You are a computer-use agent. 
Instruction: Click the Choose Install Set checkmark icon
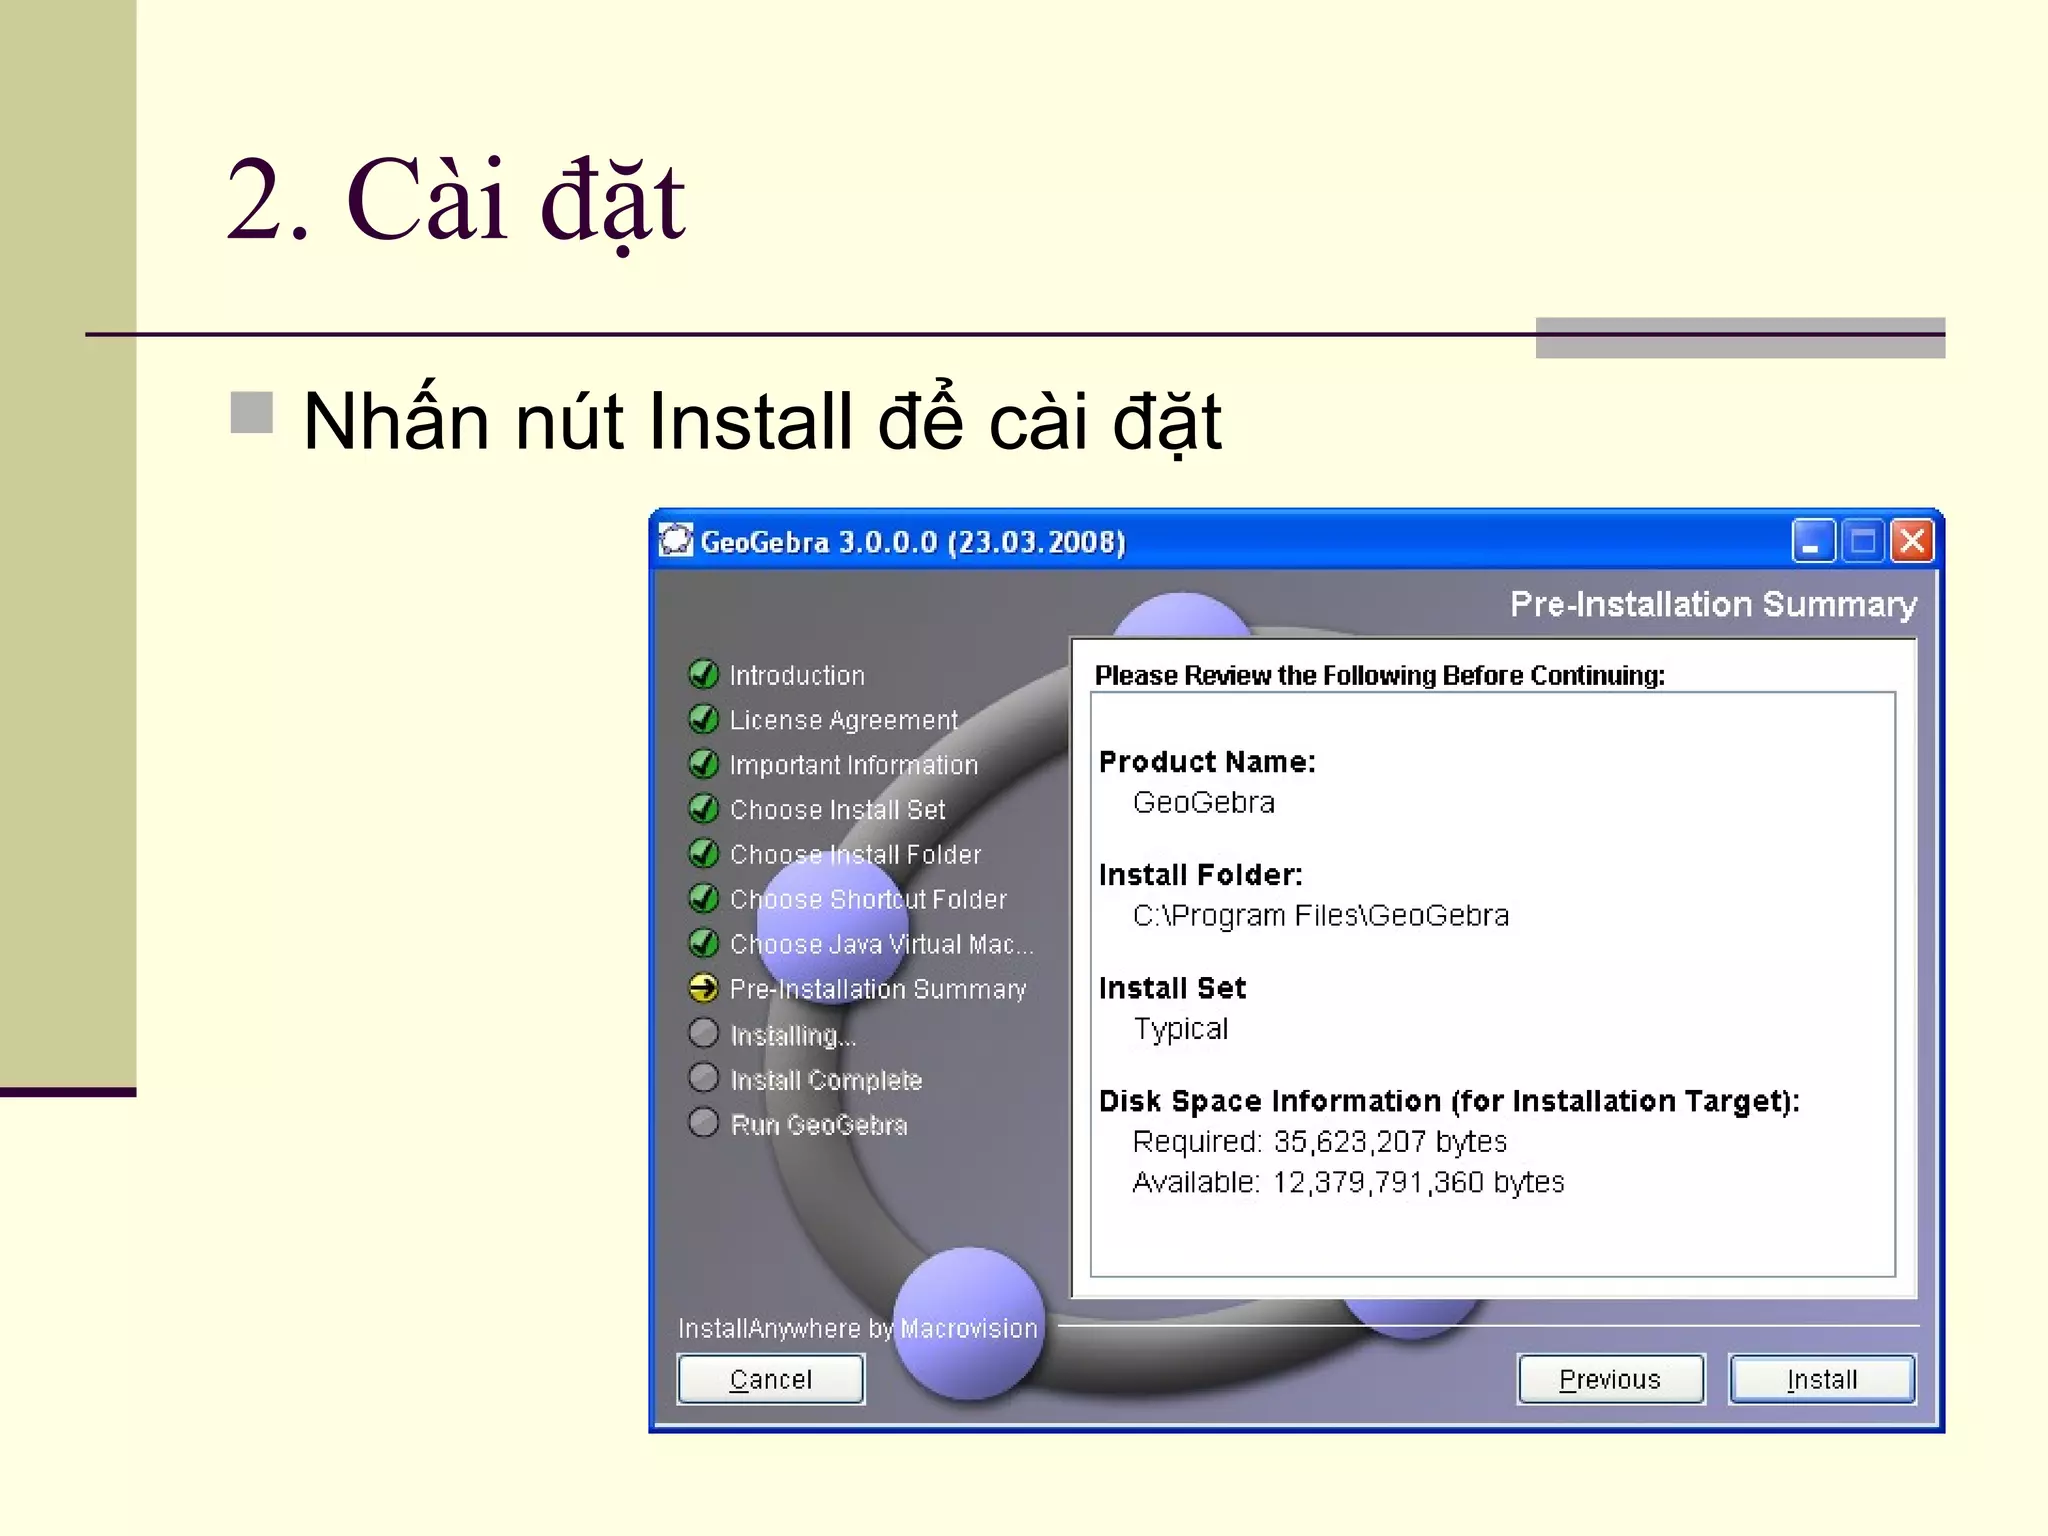pyautogui.click(x=704, y=808)
